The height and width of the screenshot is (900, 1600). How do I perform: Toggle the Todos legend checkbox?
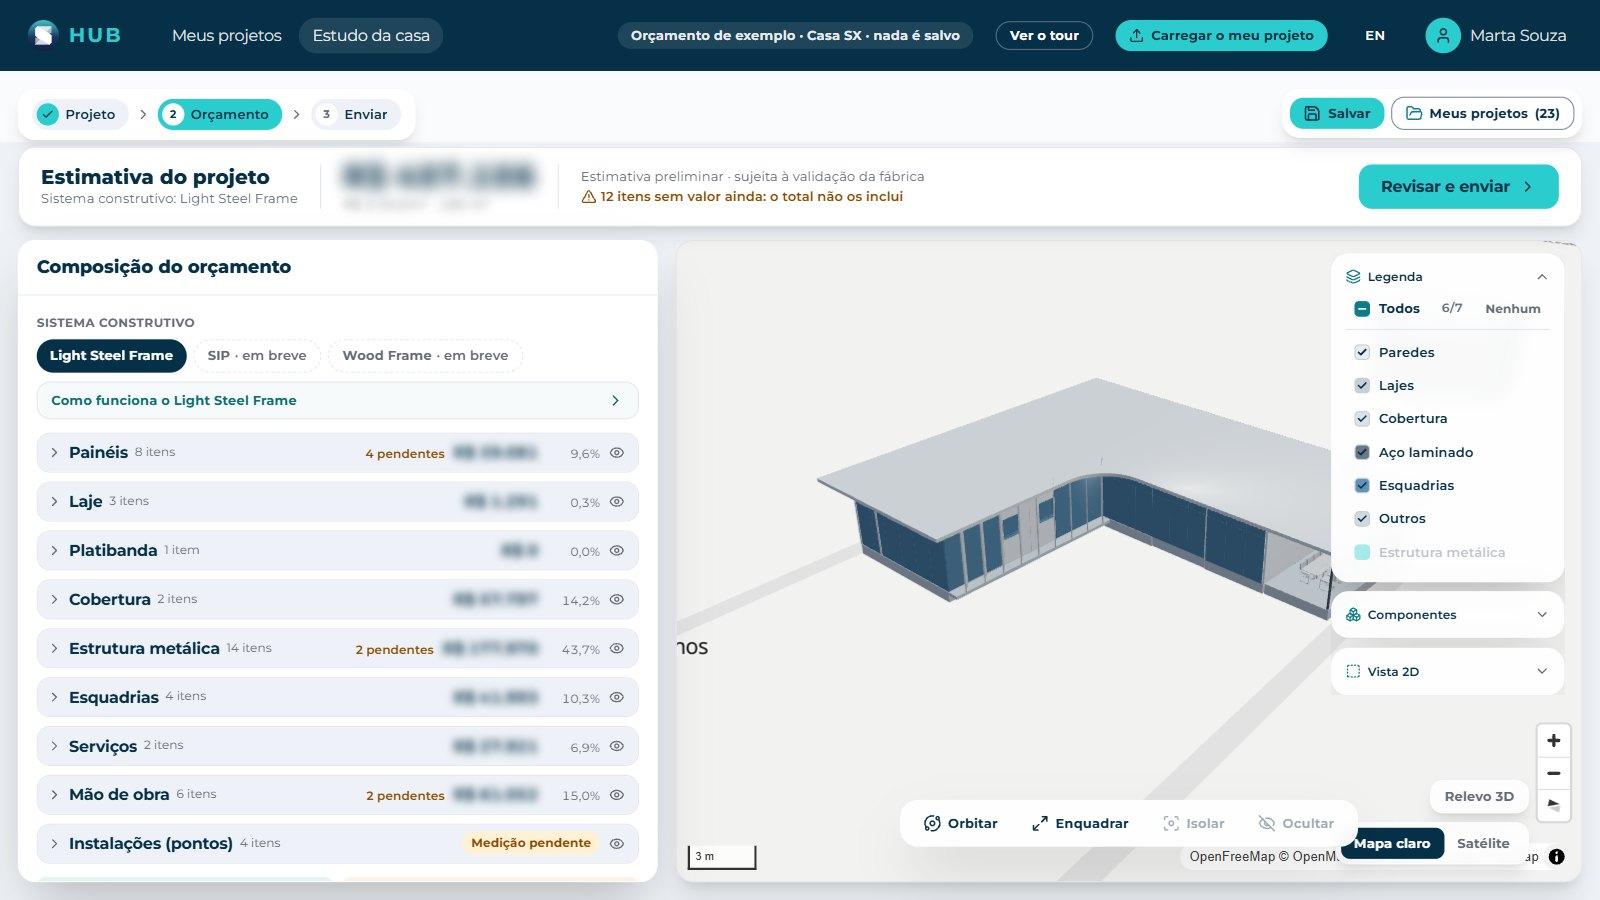coord(1361,309)
